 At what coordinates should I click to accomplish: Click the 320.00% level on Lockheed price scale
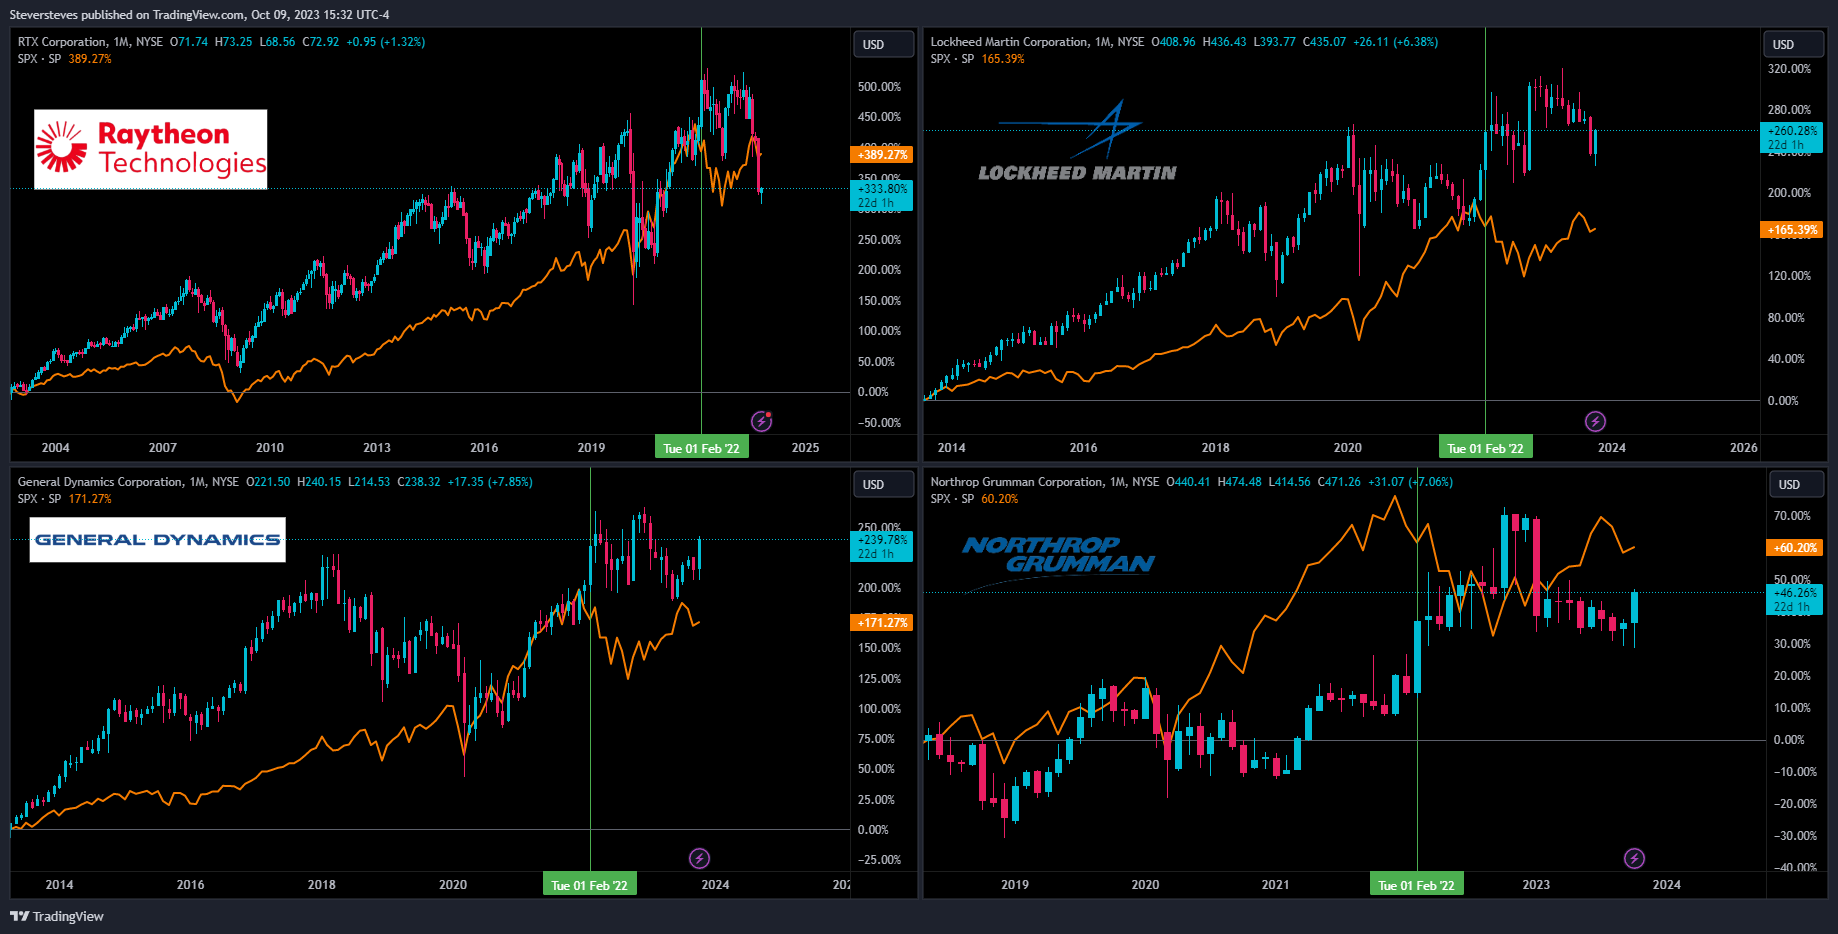pyautogui.click(x=1789, y=69)
